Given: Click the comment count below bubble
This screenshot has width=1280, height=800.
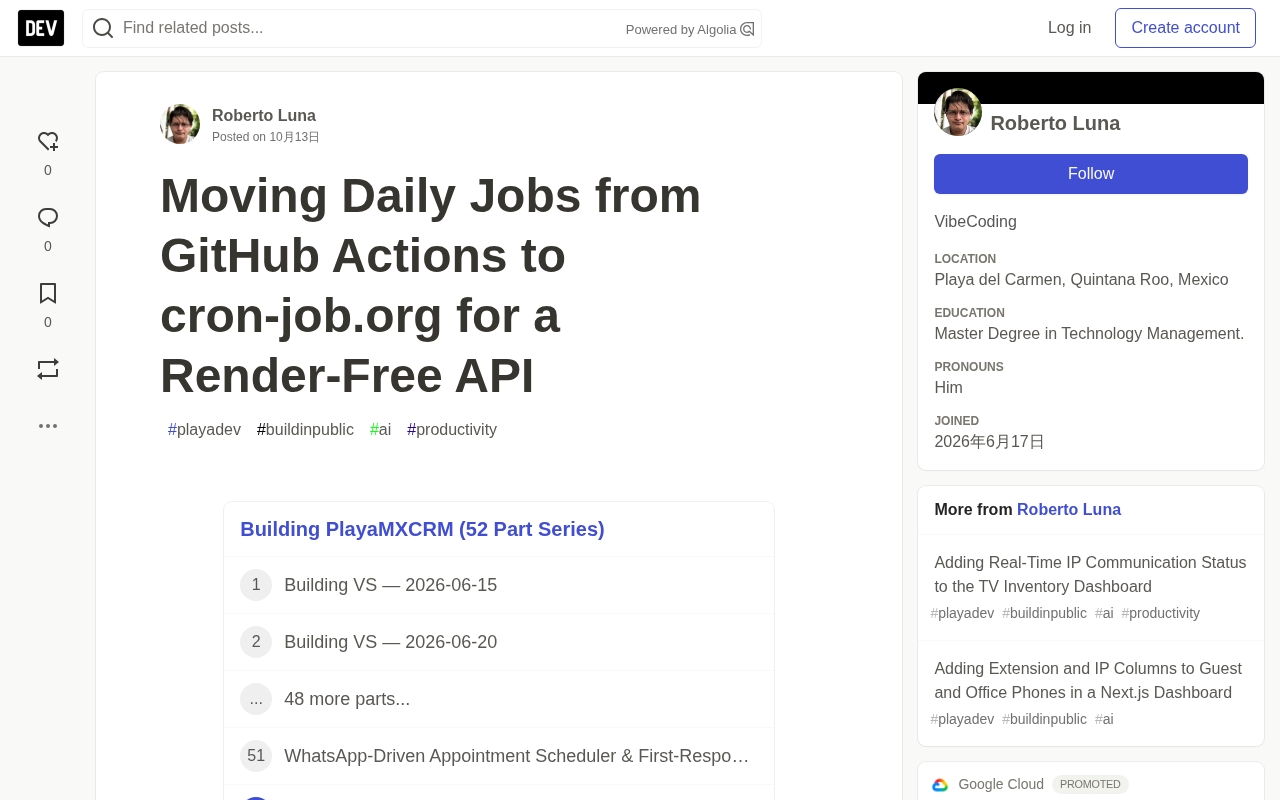Looking at the screenshot, I should coord(48,246).
